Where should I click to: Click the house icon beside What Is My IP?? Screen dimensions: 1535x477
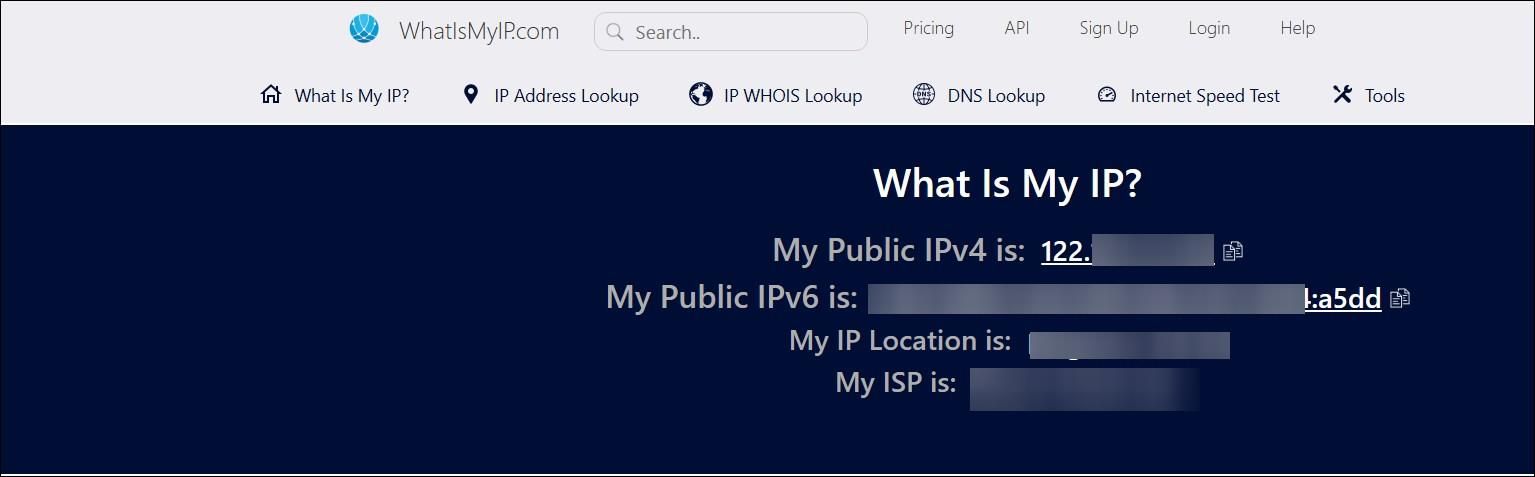pyautogui.click(x=271, y=95)
